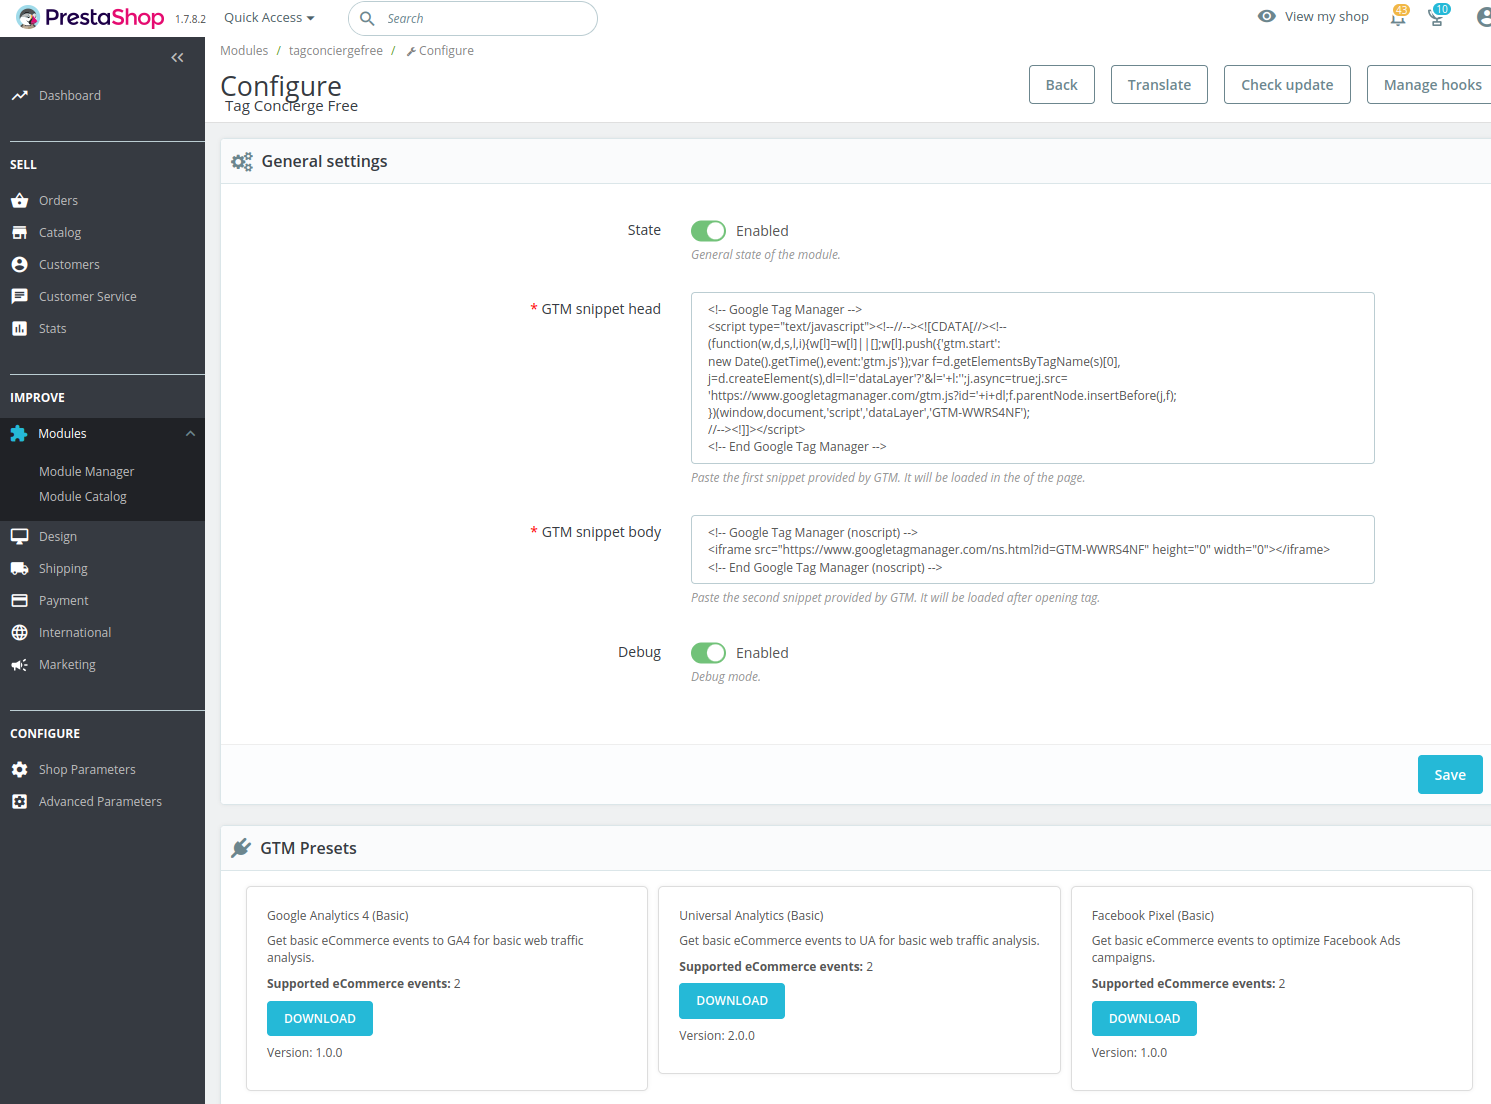Click the Marketing megaphone icon
The image size is (1491, 1104).
[19, 665]
